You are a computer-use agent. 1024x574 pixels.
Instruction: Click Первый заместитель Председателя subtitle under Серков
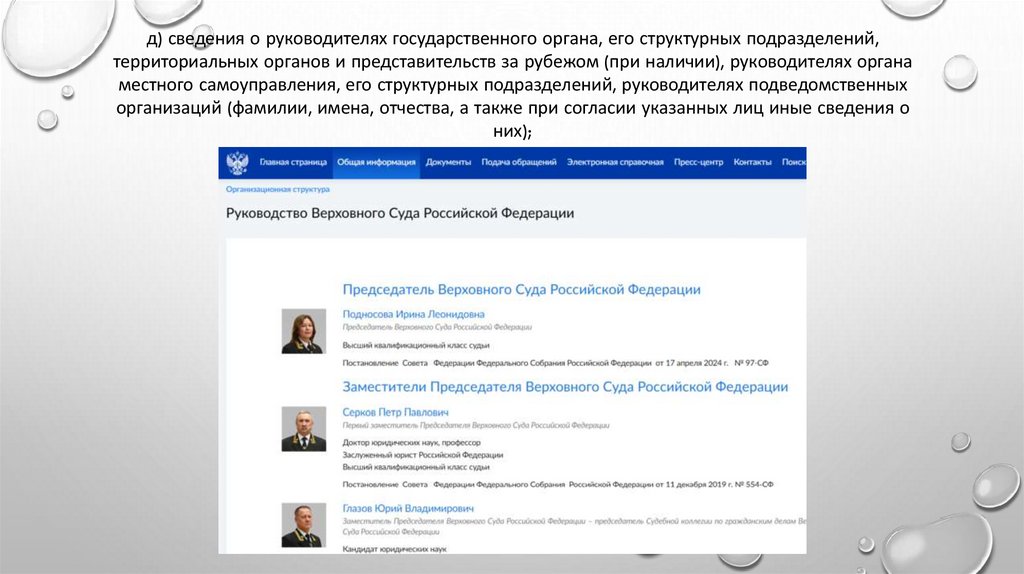pos(475,425)
